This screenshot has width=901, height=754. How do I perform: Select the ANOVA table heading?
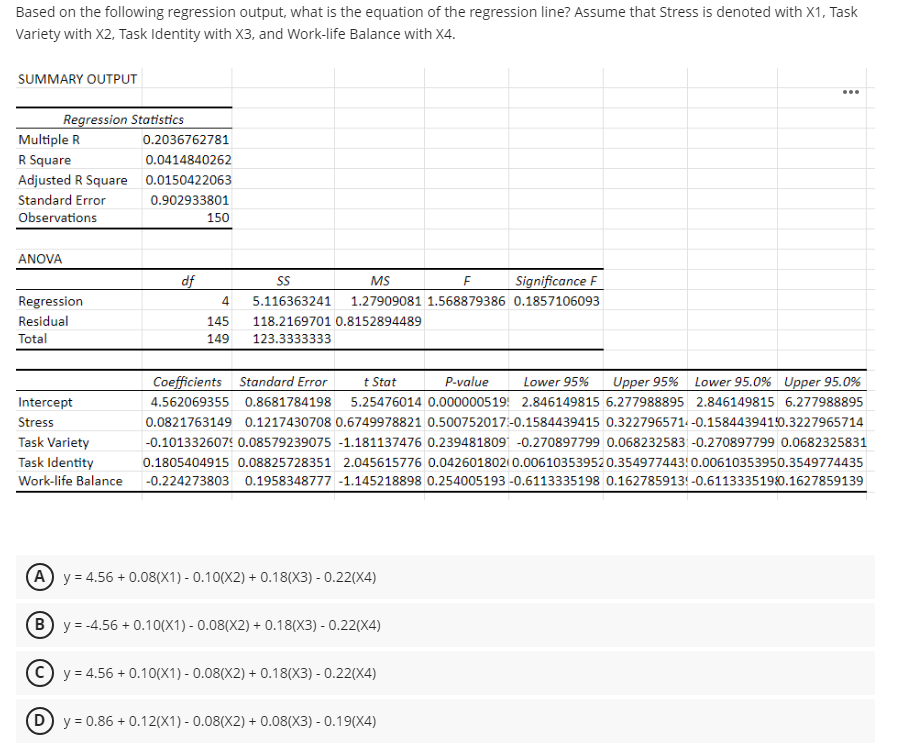pos(39,258)
